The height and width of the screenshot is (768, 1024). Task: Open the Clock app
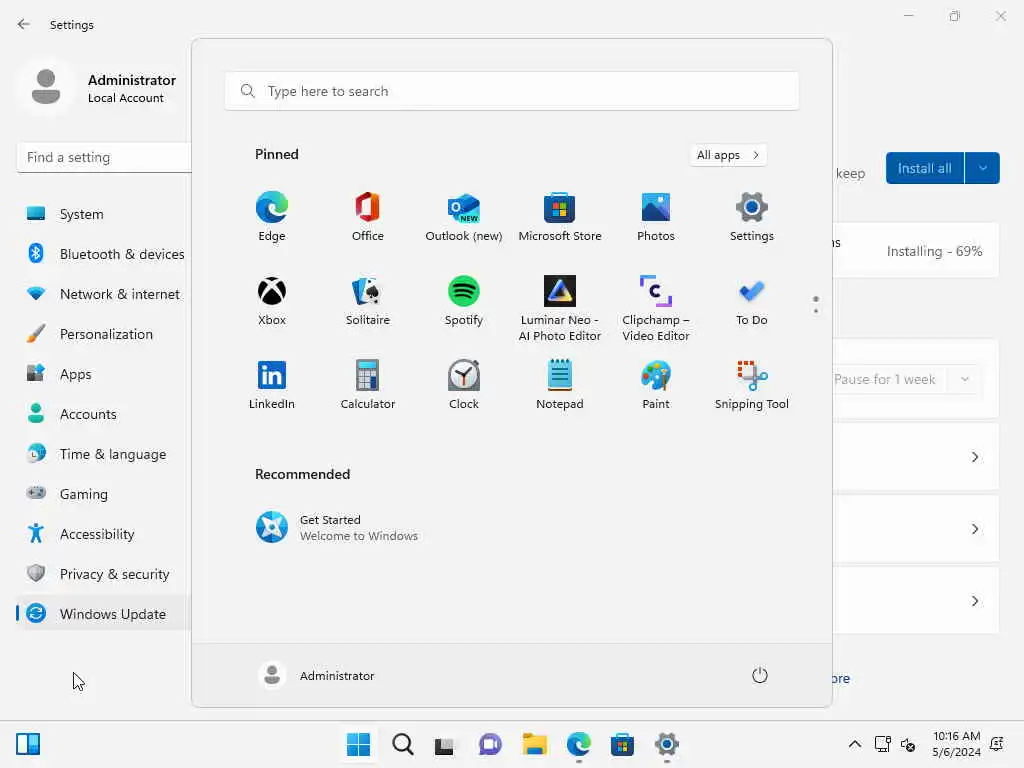tap(464, 385)
